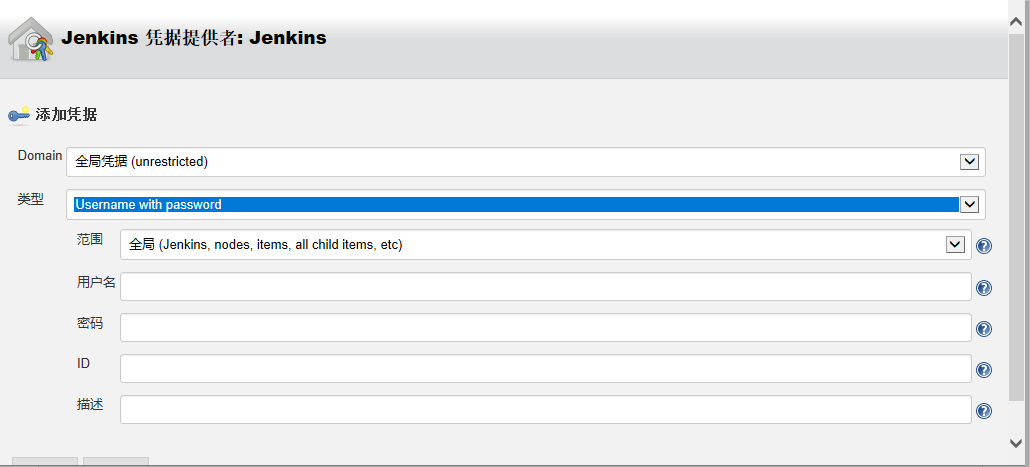This screenshot has width=1030, height=467.
Task: Click the 描述 description field
Action: [545, 410]
